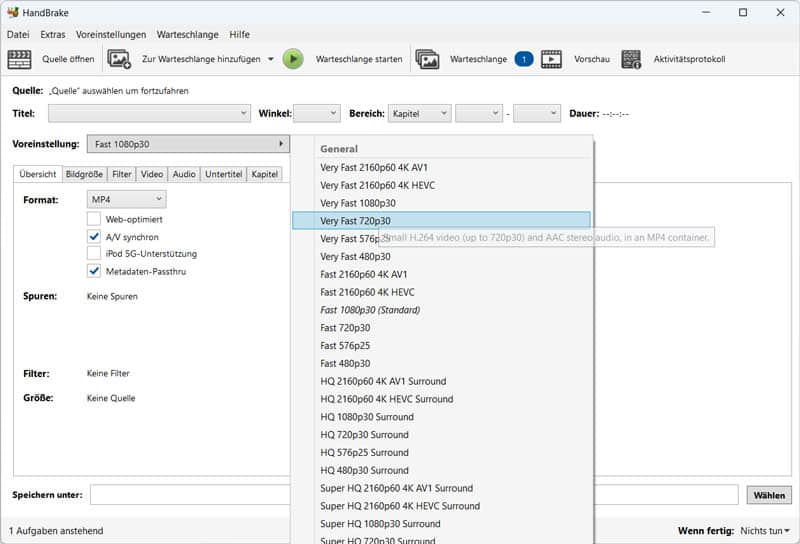Open the Hilfe menu
800x544 pixels.
coord(239,34)
